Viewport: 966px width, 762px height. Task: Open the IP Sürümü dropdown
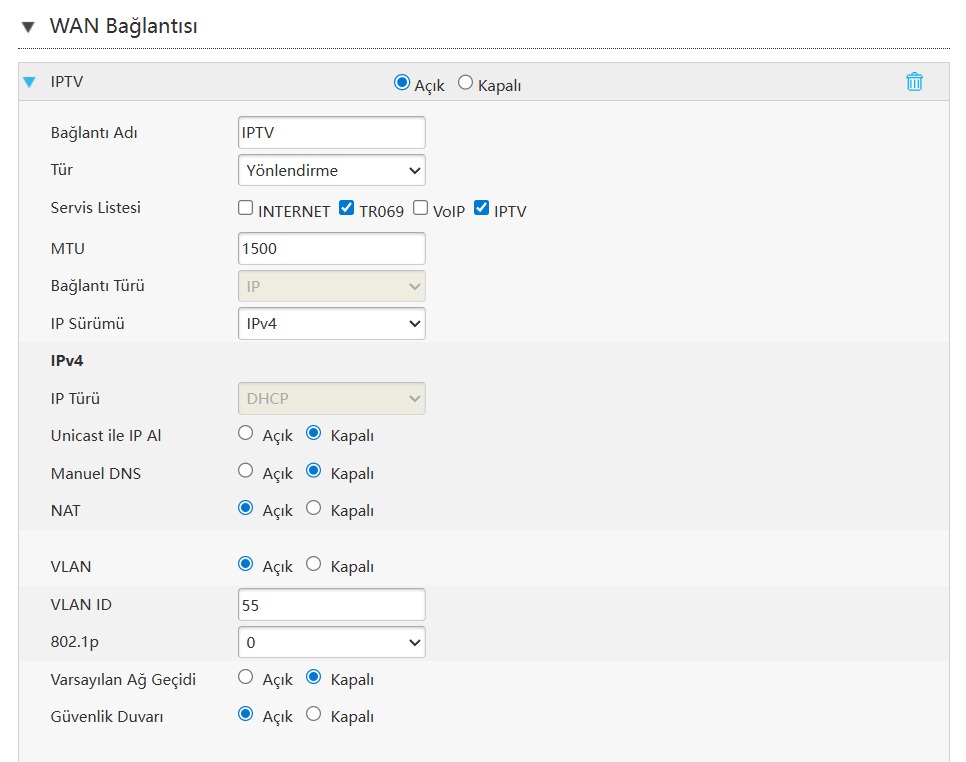pos(331,323)
